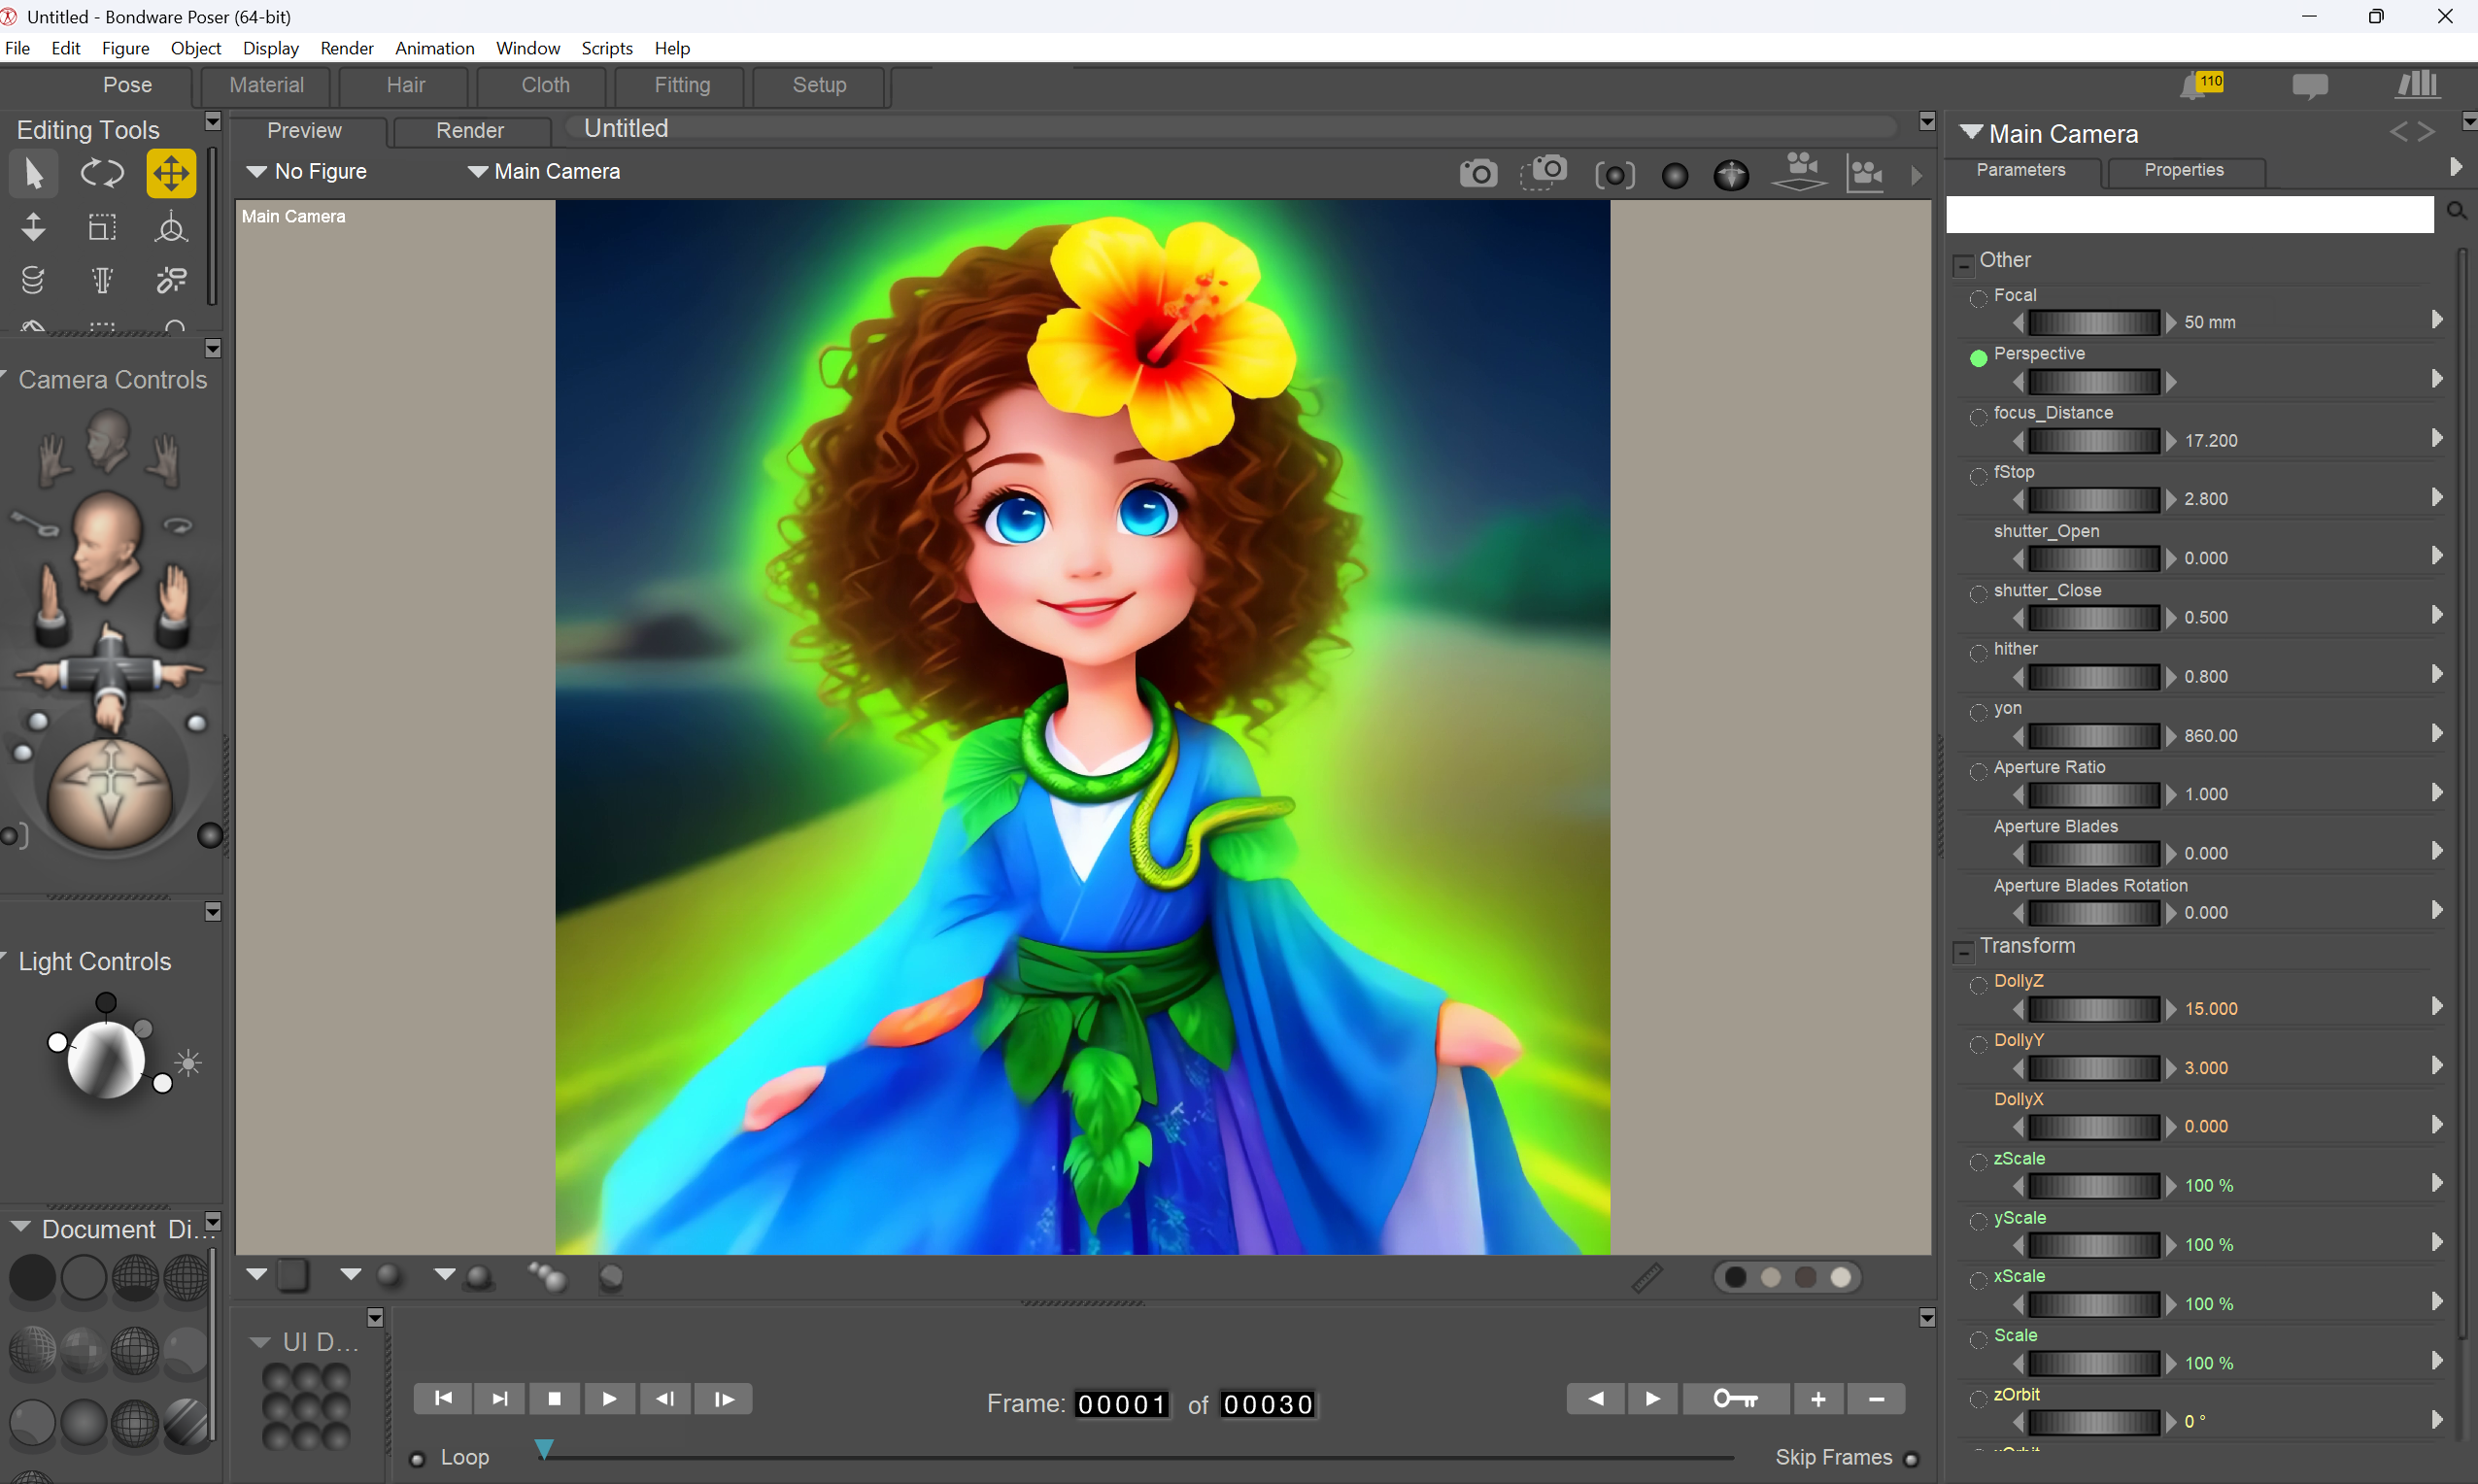This screenshot has height=1484, width=2478.
Task: Click the Render camera icon in preview toolbar
Action: pyautogui.click(x=1478, y=174)
